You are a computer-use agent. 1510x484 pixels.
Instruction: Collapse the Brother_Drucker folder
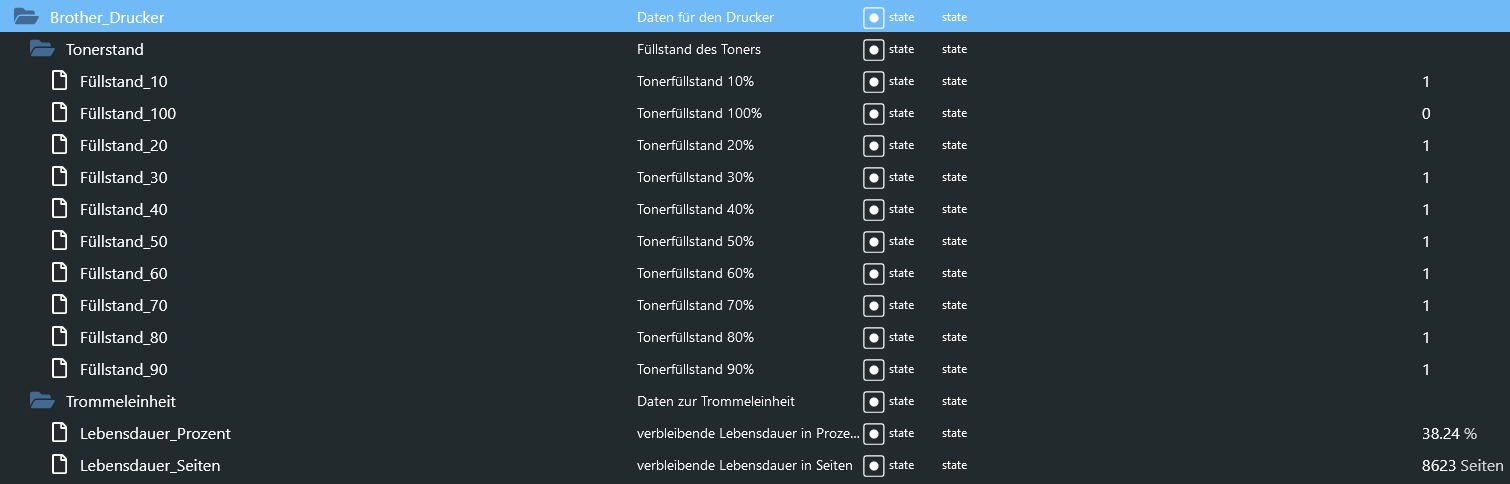pos(26,17)
